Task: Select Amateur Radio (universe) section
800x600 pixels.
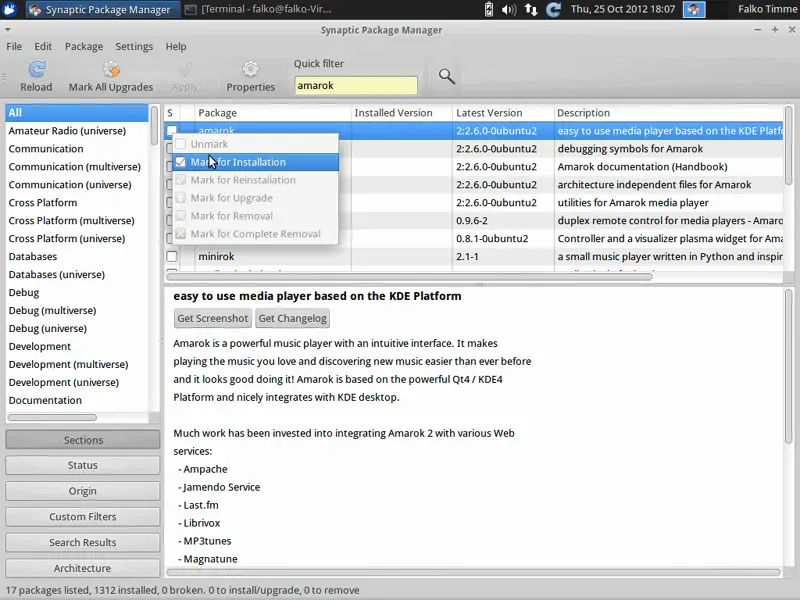Action: [77, 131]
